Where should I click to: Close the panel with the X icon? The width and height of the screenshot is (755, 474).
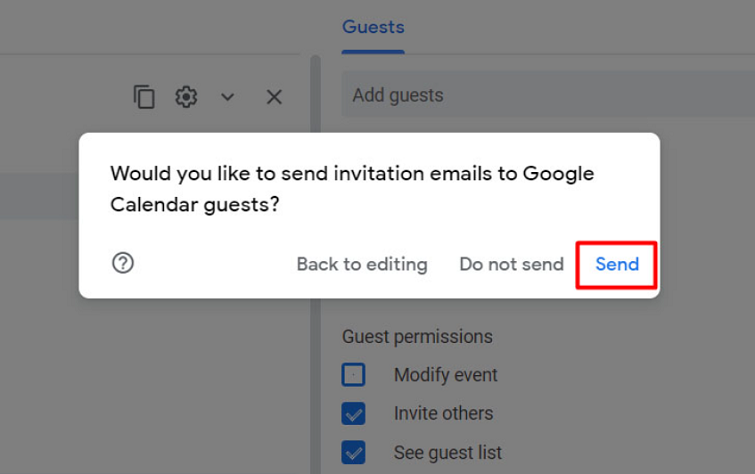(x=274, y=97)
